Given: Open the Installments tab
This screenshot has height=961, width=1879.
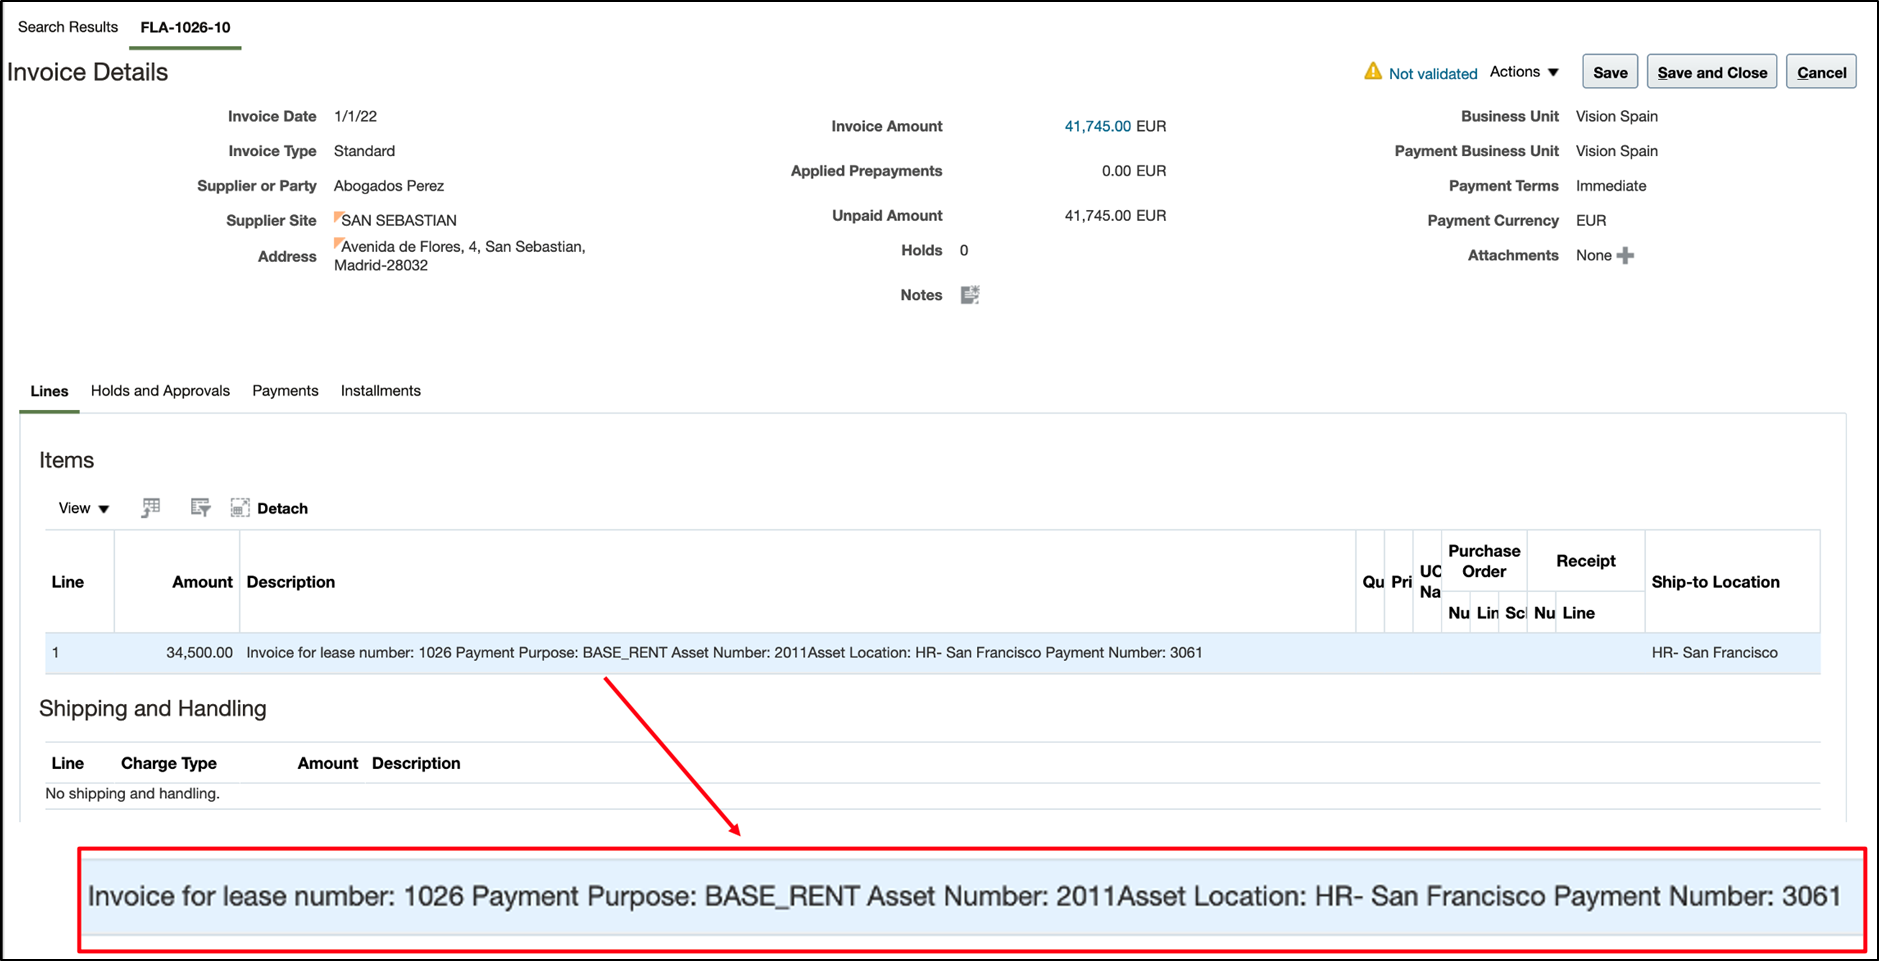Looking at the screenshot, I should (x=380, y=391).
